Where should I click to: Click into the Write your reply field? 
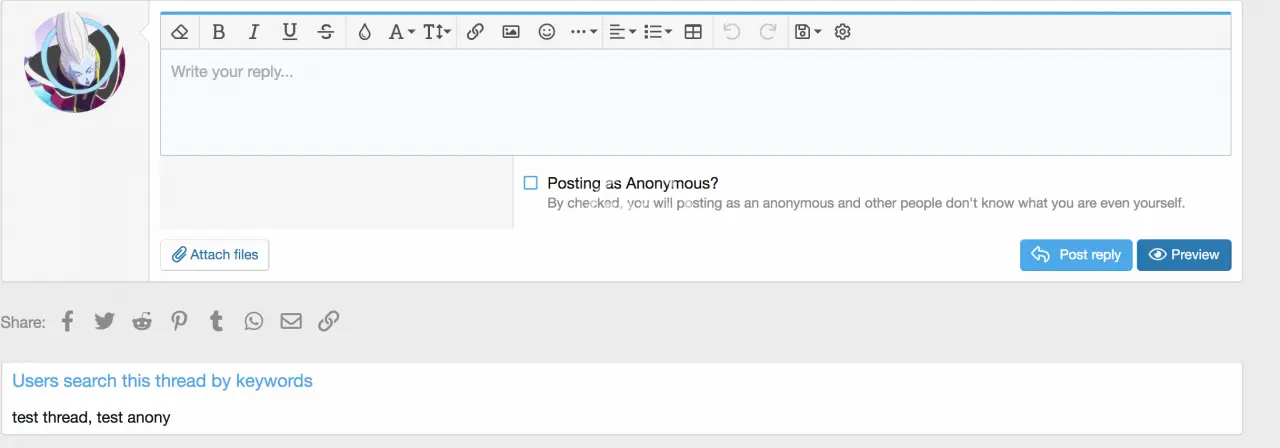point(695,102)
